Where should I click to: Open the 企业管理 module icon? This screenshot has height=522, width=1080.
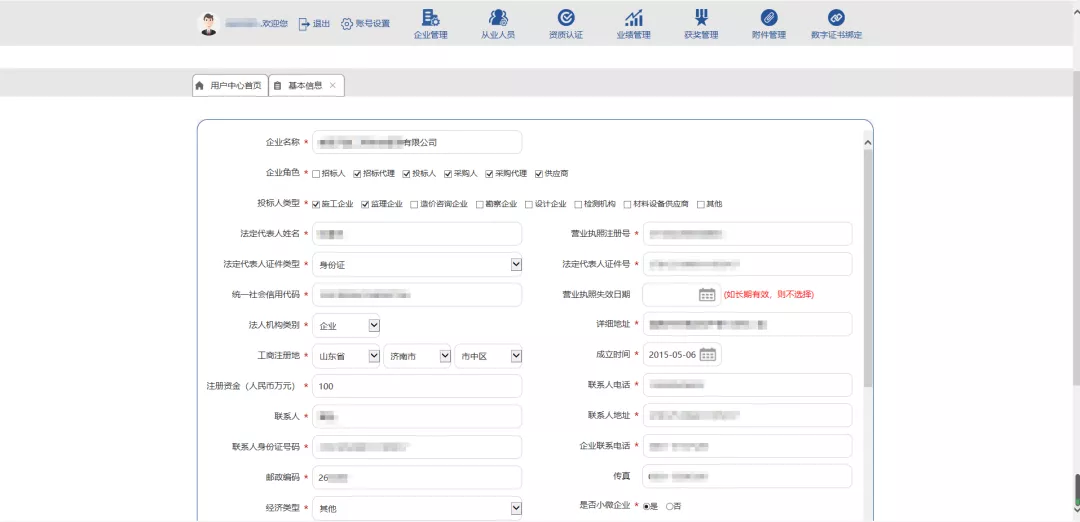pyautogui.click(x=430, y=18)
